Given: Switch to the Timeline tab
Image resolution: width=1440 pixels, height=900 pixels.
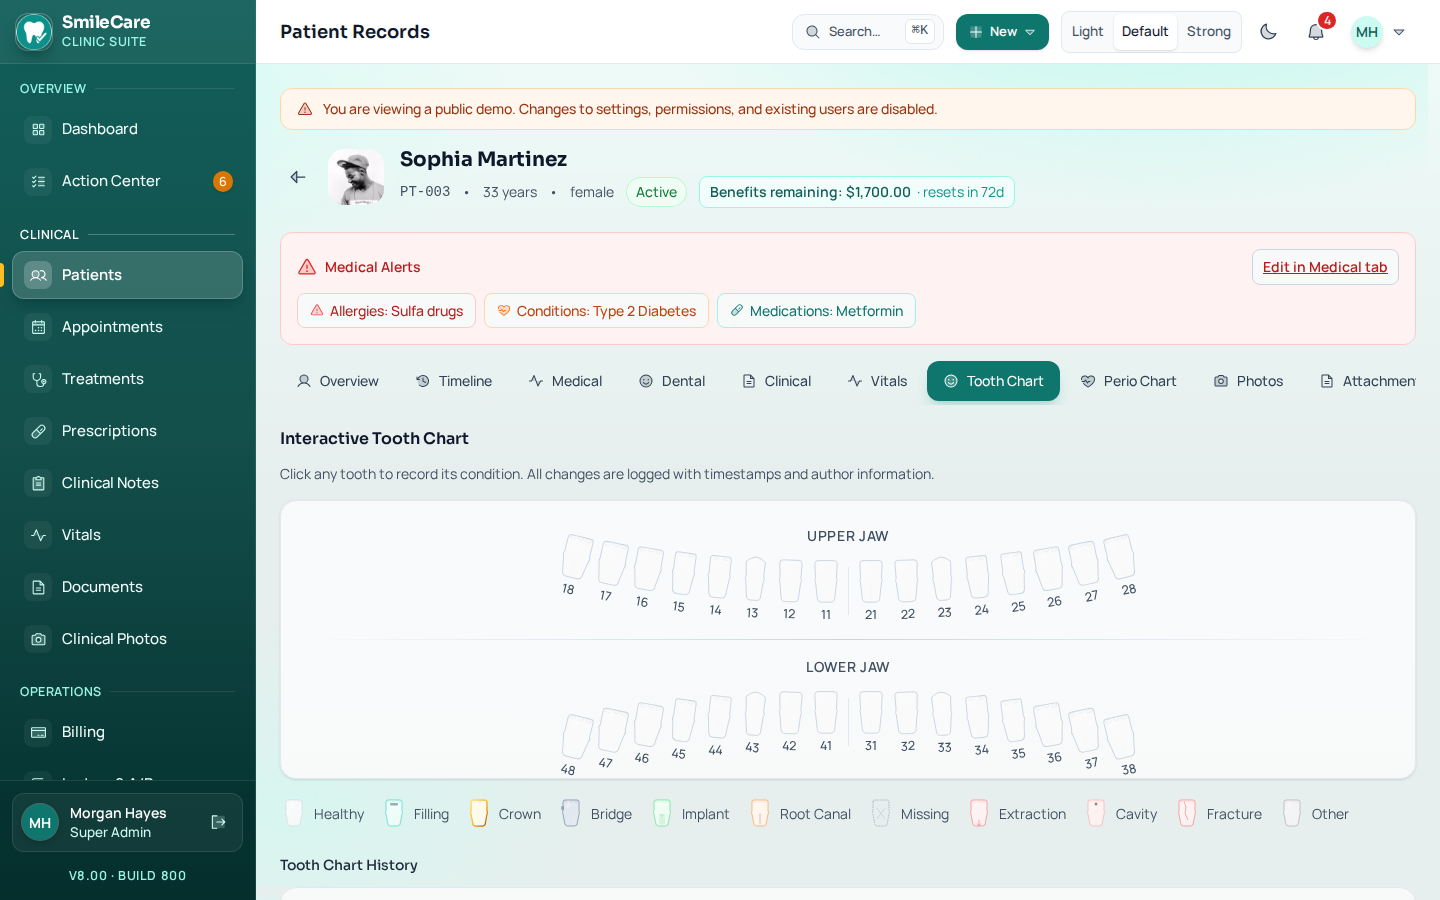Looking at the screenshot, I should (454, 381).
